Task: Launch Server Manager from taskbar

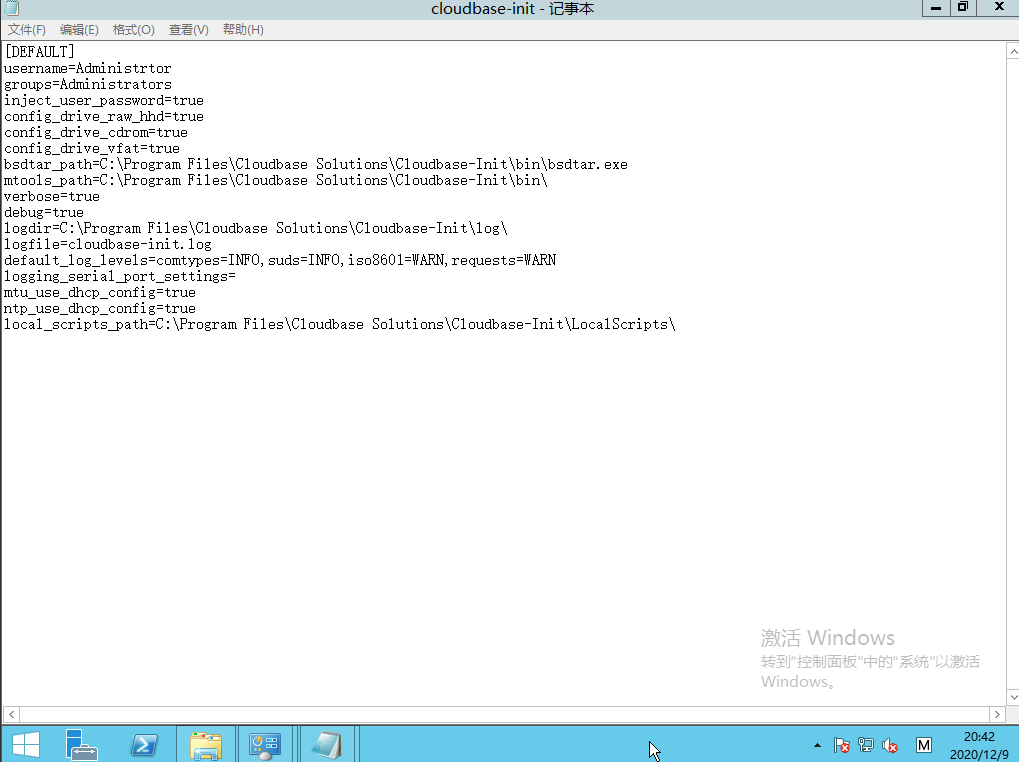Action: [81, 744]
